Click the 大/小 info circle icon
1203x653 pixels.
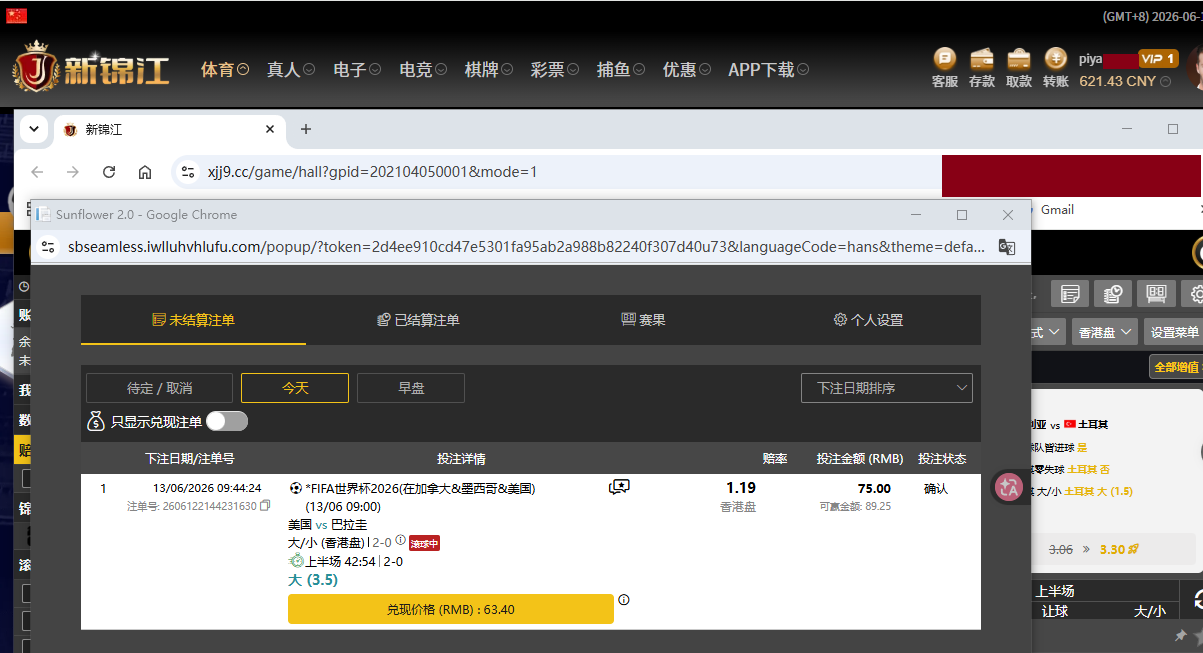point(400,541)
